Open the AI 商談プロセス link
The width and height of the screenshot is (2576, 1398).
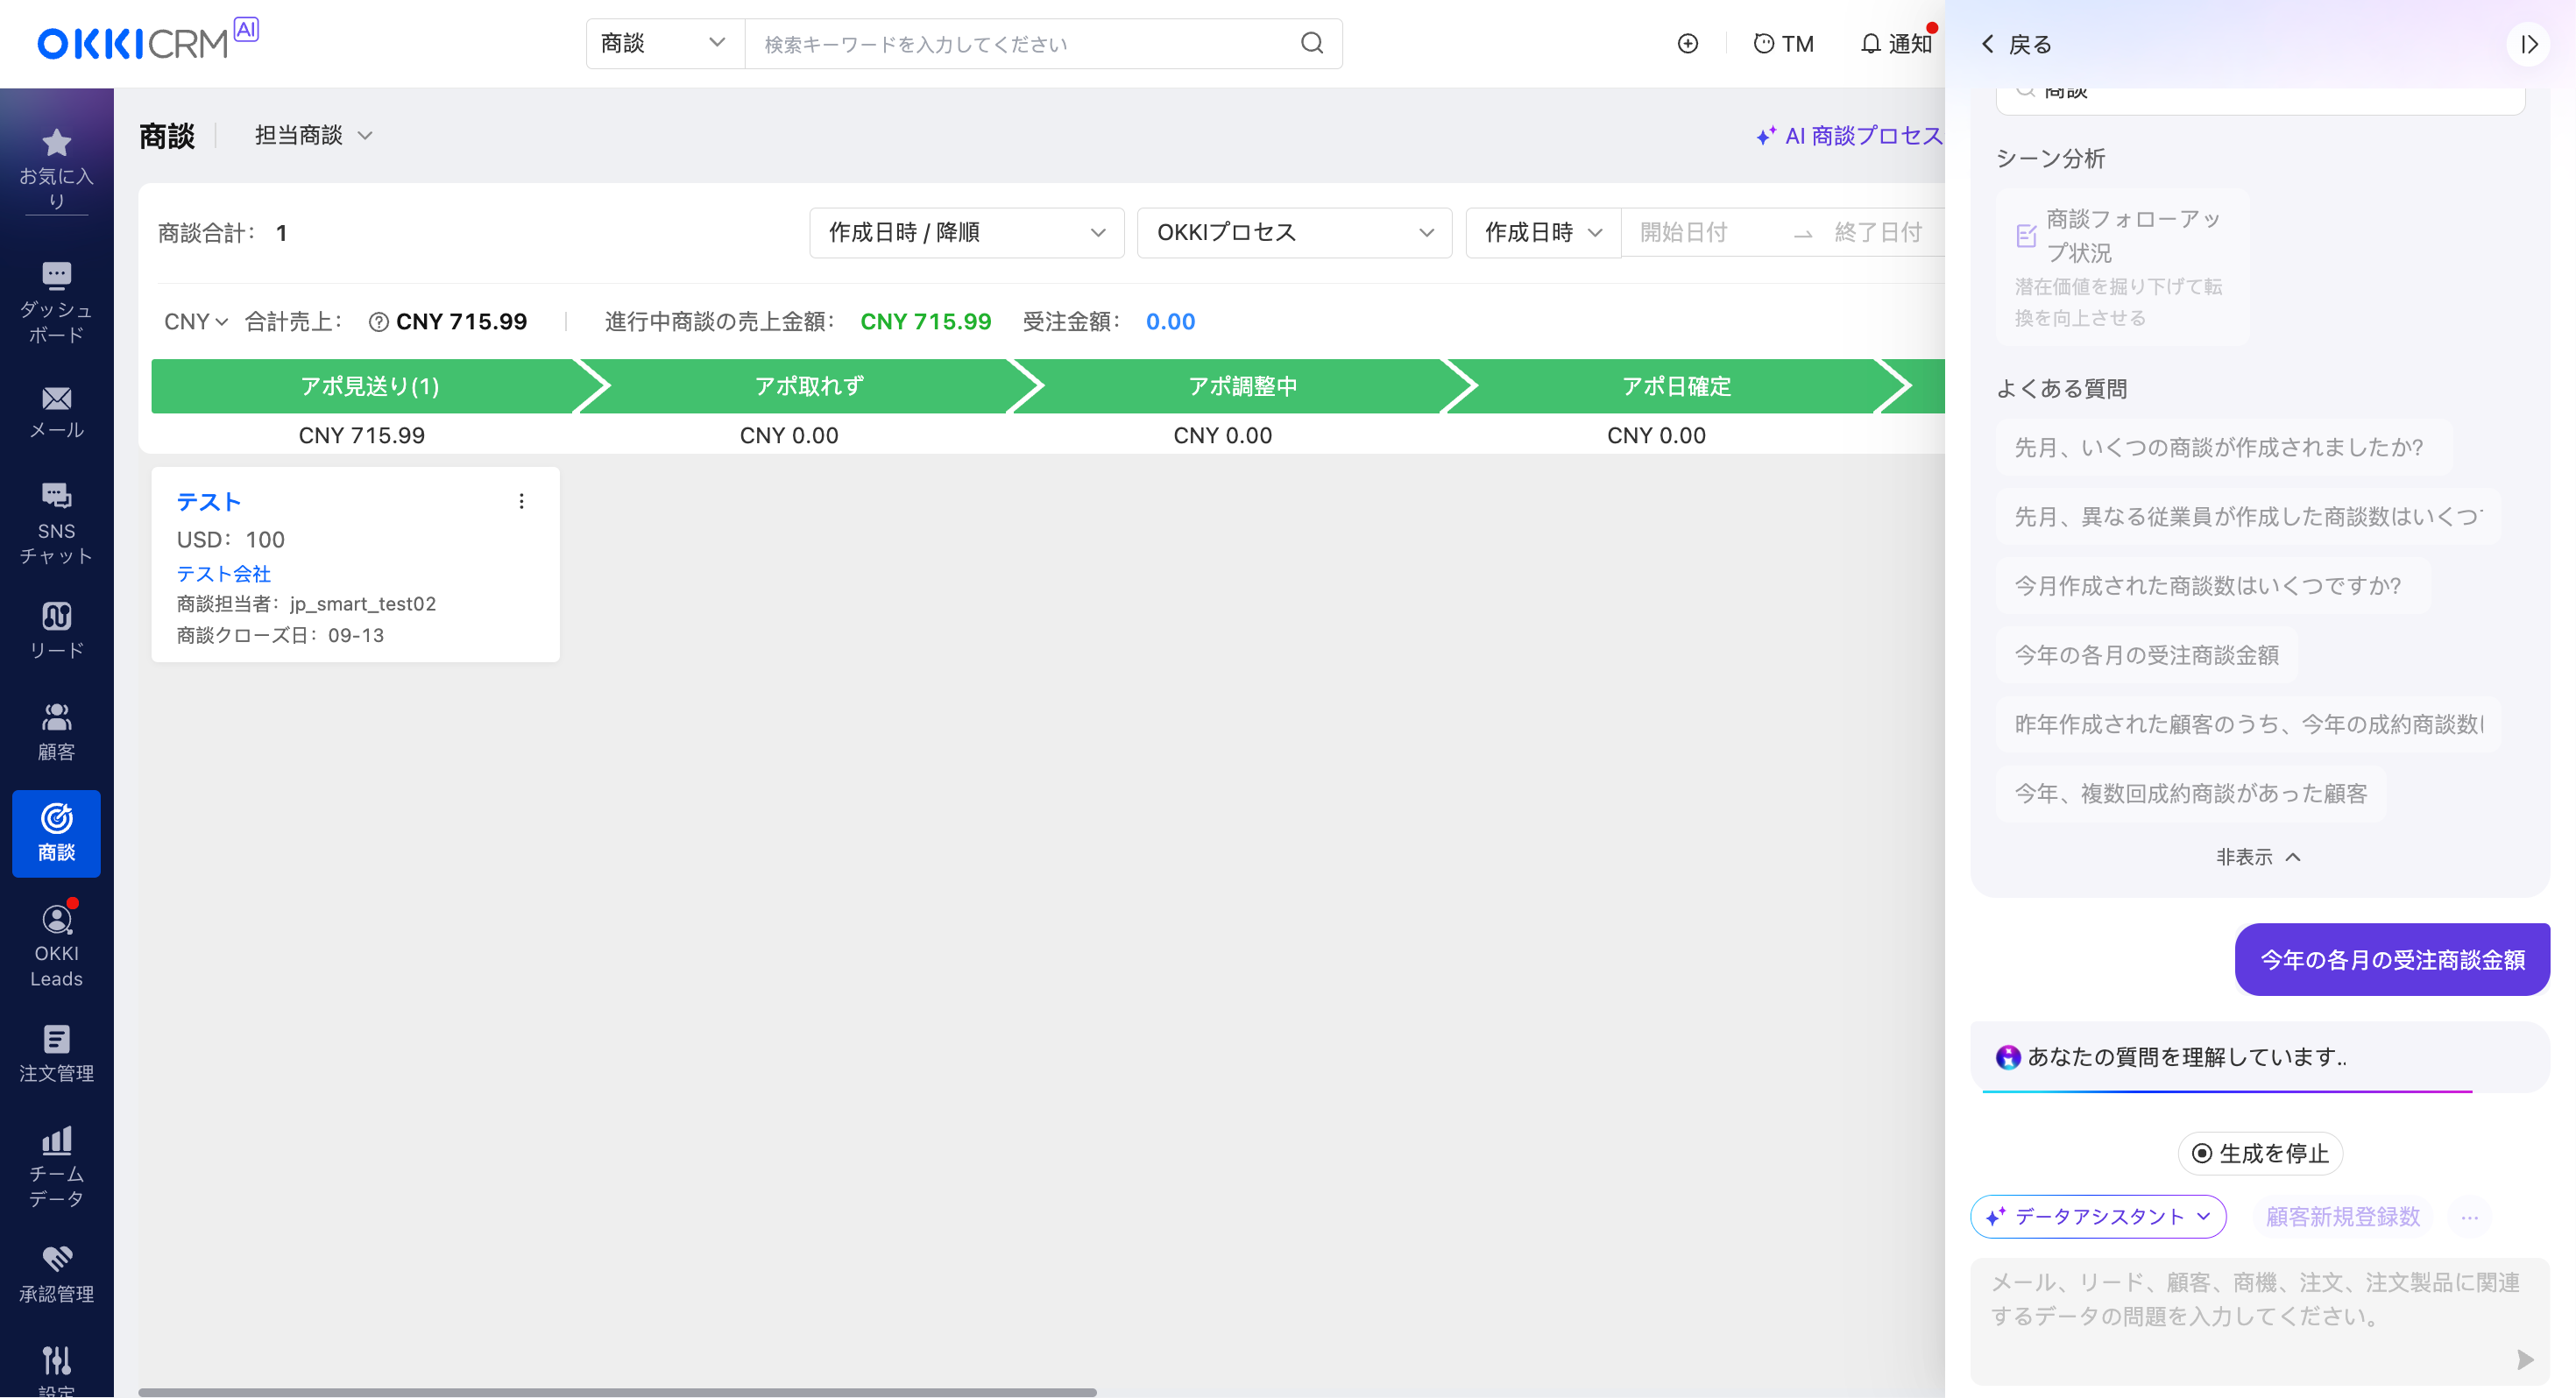click(1850, 135)
